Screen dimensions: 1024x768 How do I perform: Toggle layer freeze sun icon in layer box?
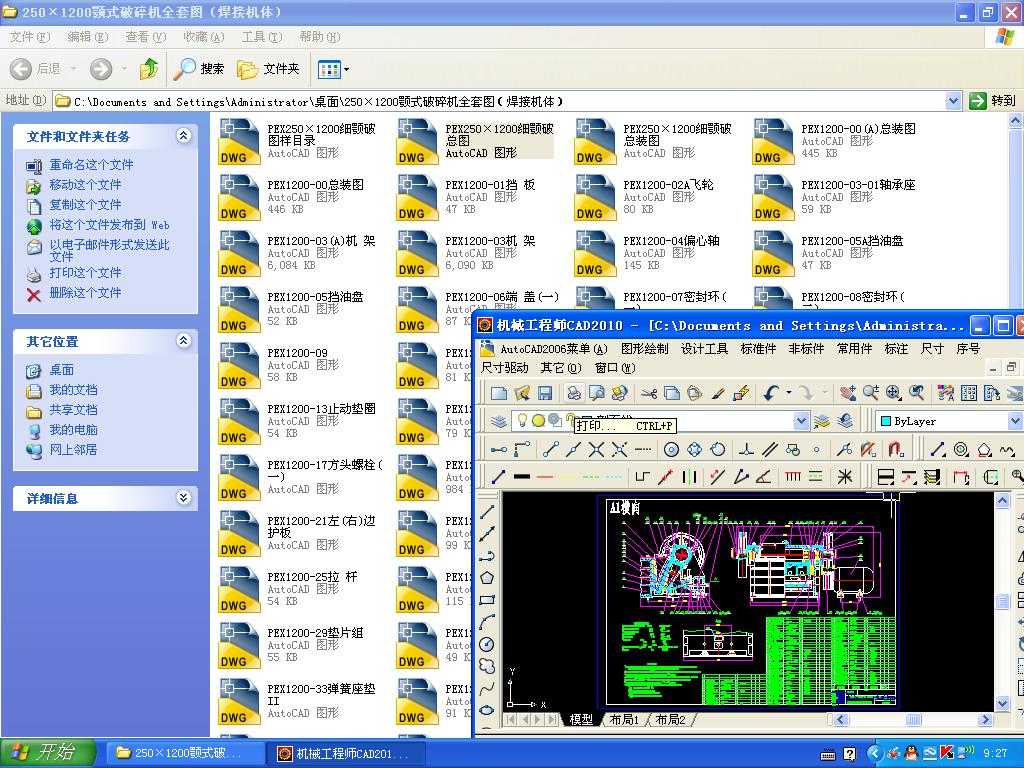pyautogui.click(x=538, y=421)
